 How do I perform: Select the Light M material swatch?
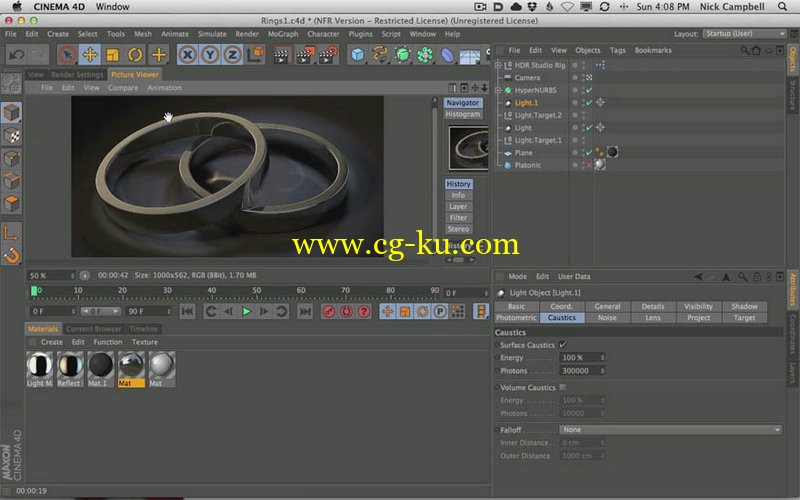(39, 369)
